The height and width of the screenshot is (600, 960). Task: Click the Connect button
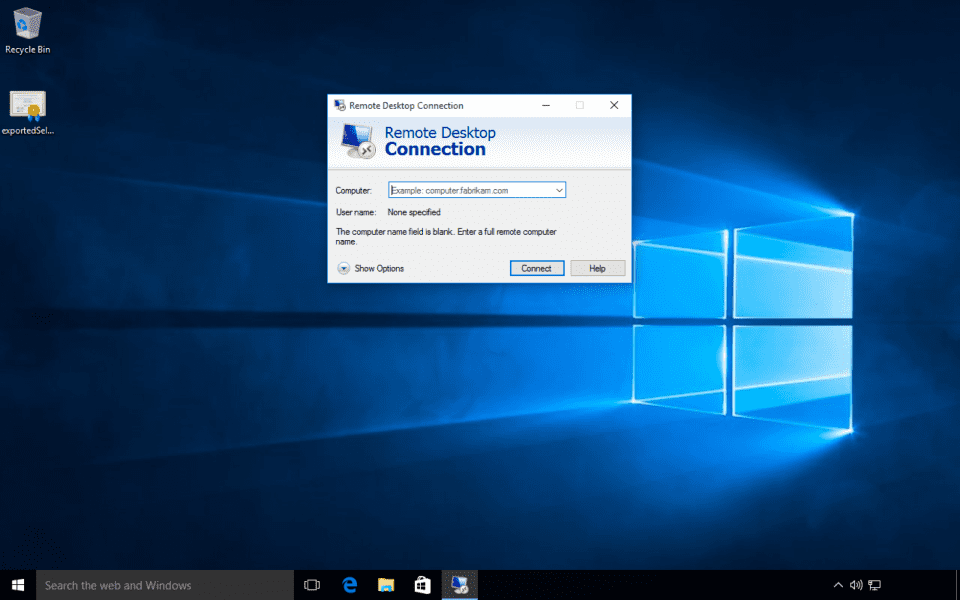(x=537, y=267)
